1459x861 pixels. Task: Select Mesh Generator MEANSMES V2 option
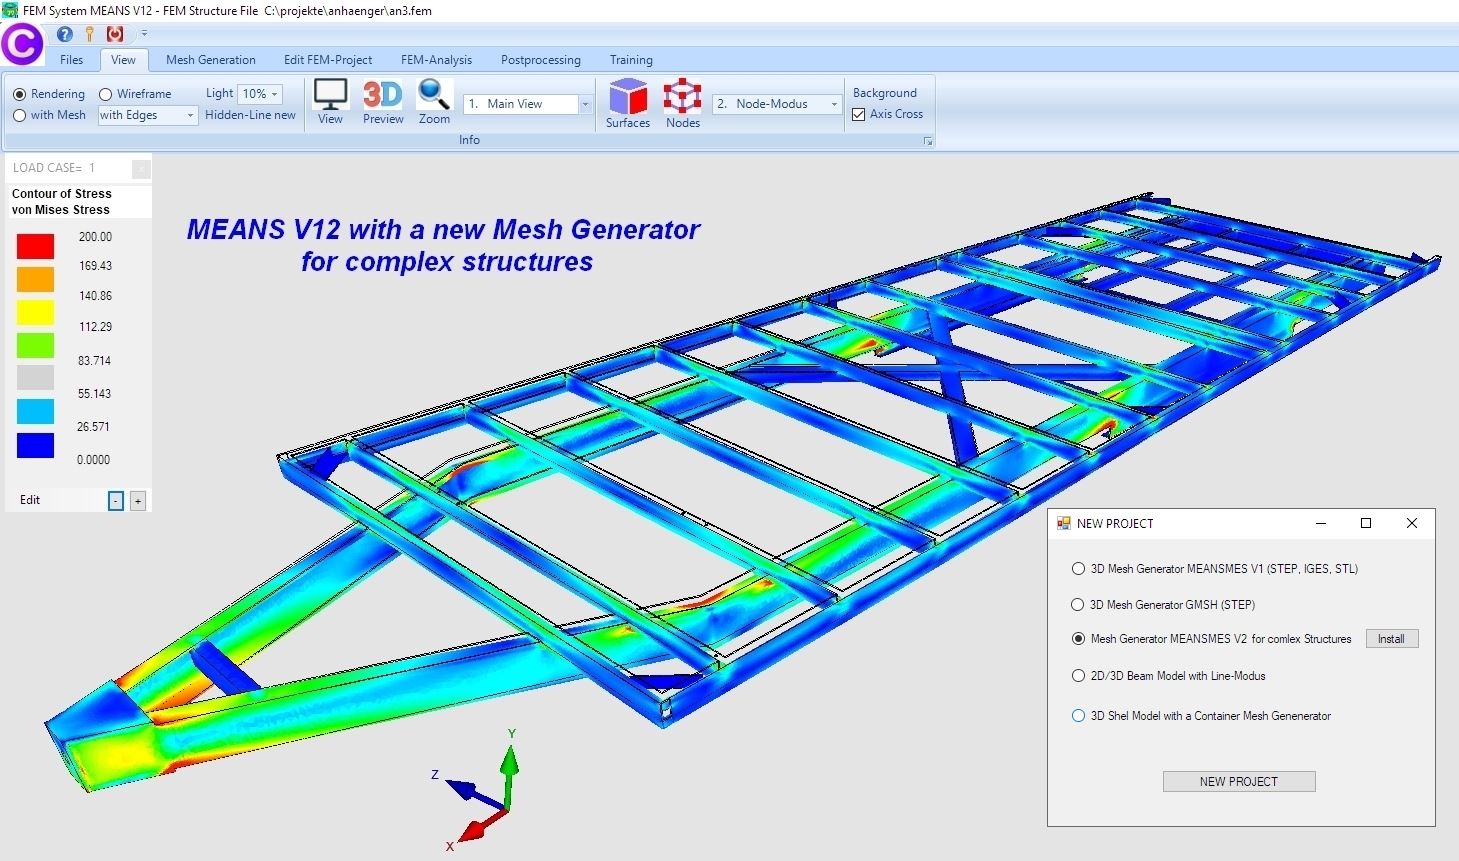click(1078, 639)
